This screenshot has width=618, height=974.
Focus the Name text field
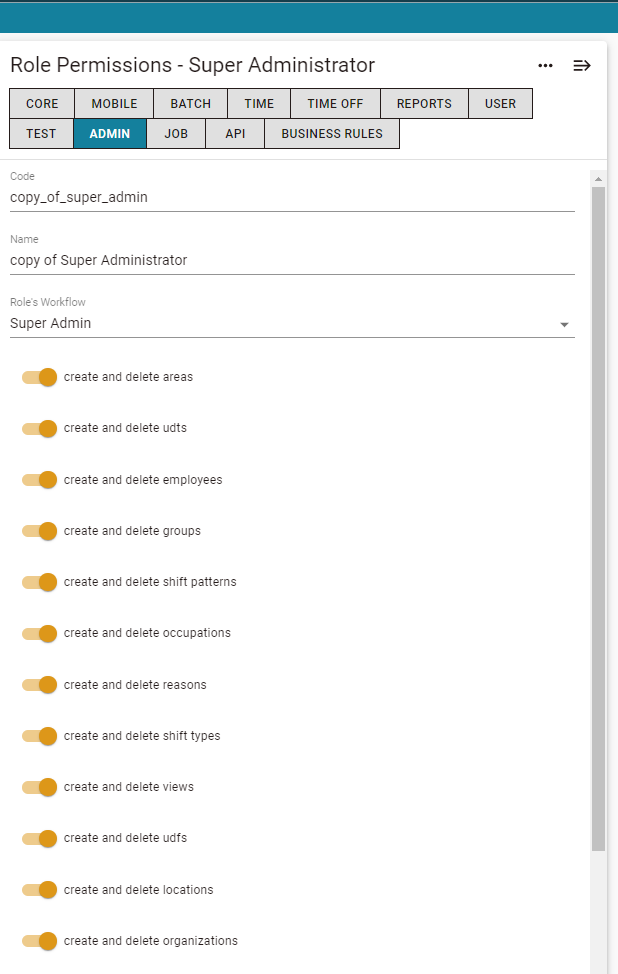(292, 260)
